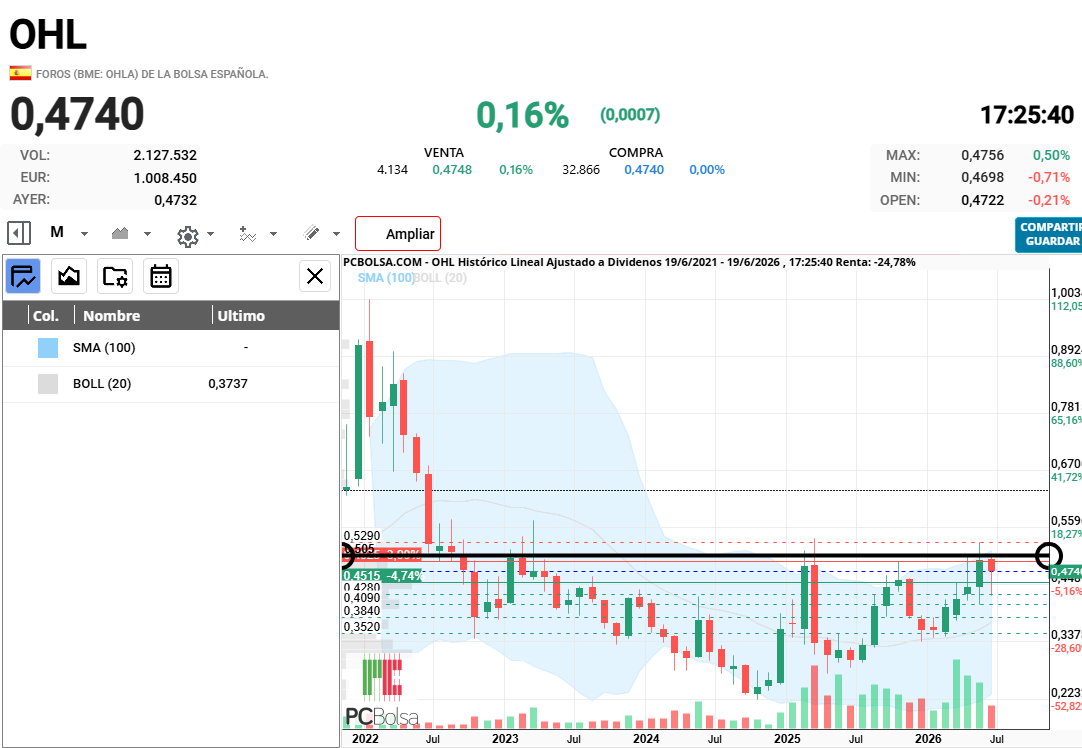Image resolution: width=1082 pixels, height=748 pixels.
Task: Click the 0,16% change percentage
Action: (522, 115)
